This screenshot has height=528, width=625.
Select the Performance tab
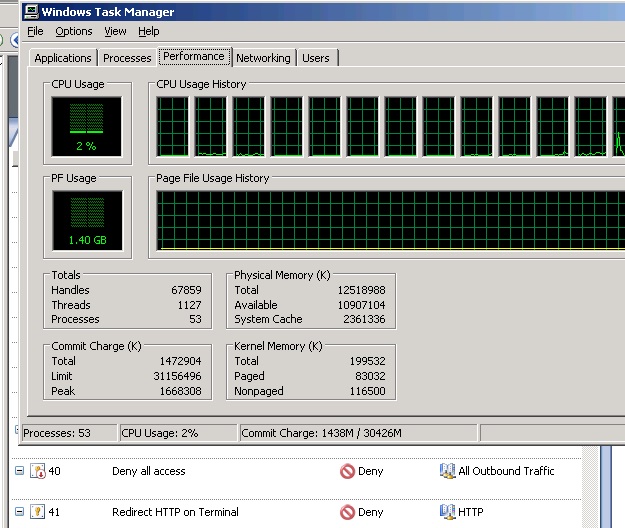coord(194,56)
